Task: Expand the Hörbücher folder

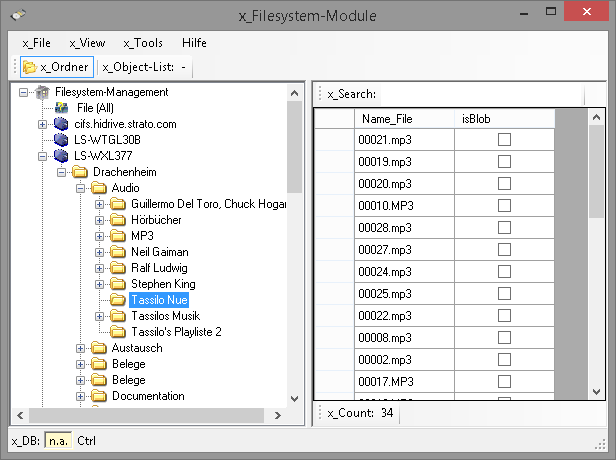Action: 99,220
